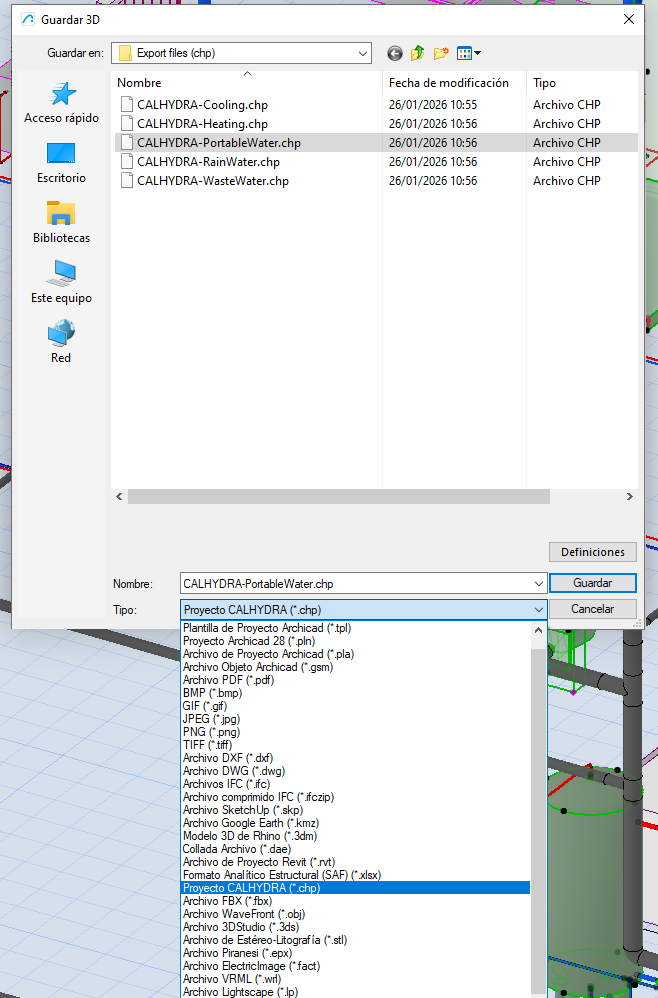Open Este equipo in sidebar
Image resolution: width=658 pixels, height=998 pixels.
point(62,283)
